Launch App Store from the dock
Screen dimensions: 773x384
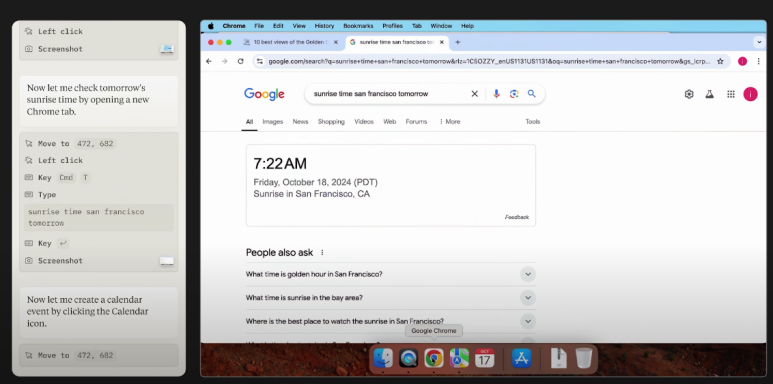coord(522,358)
